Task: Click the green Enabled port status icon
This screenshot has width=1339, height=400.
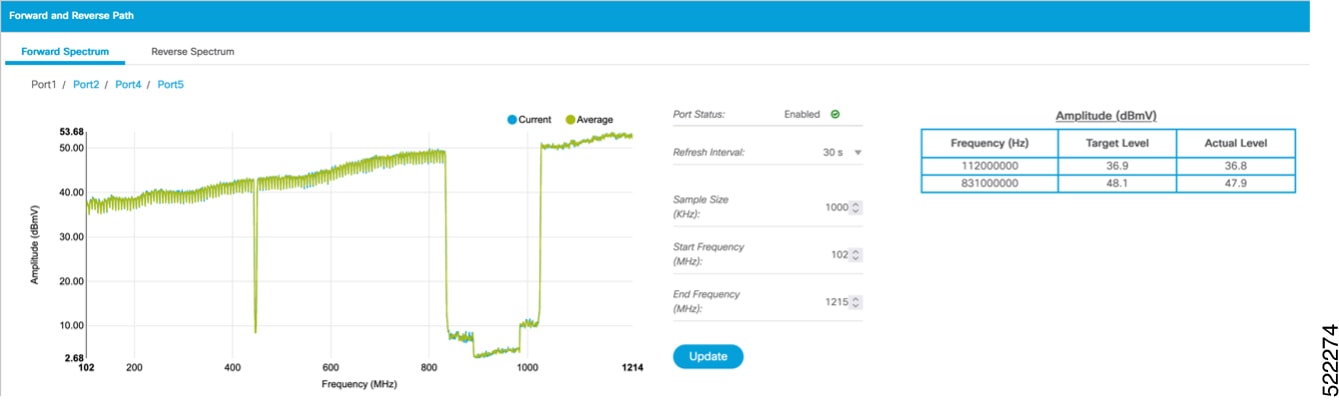Action: (835, 114)
